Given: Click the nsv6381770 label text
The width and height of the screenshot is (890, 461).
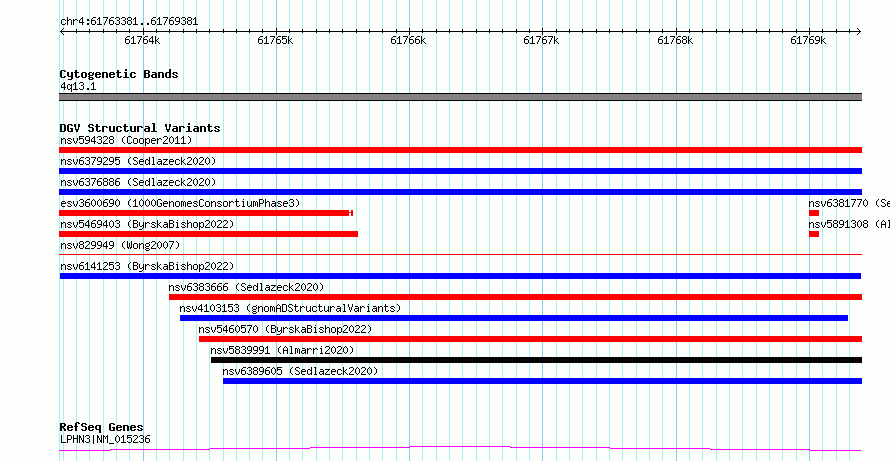Looking at the screenshot, I should 849,203.
